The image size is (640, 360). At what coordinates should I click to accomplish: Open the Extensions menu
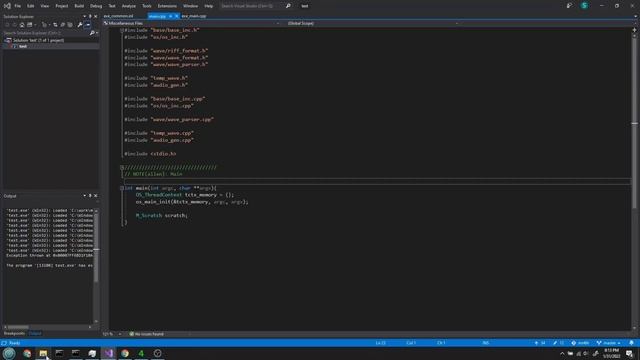[x=167, y=6]
